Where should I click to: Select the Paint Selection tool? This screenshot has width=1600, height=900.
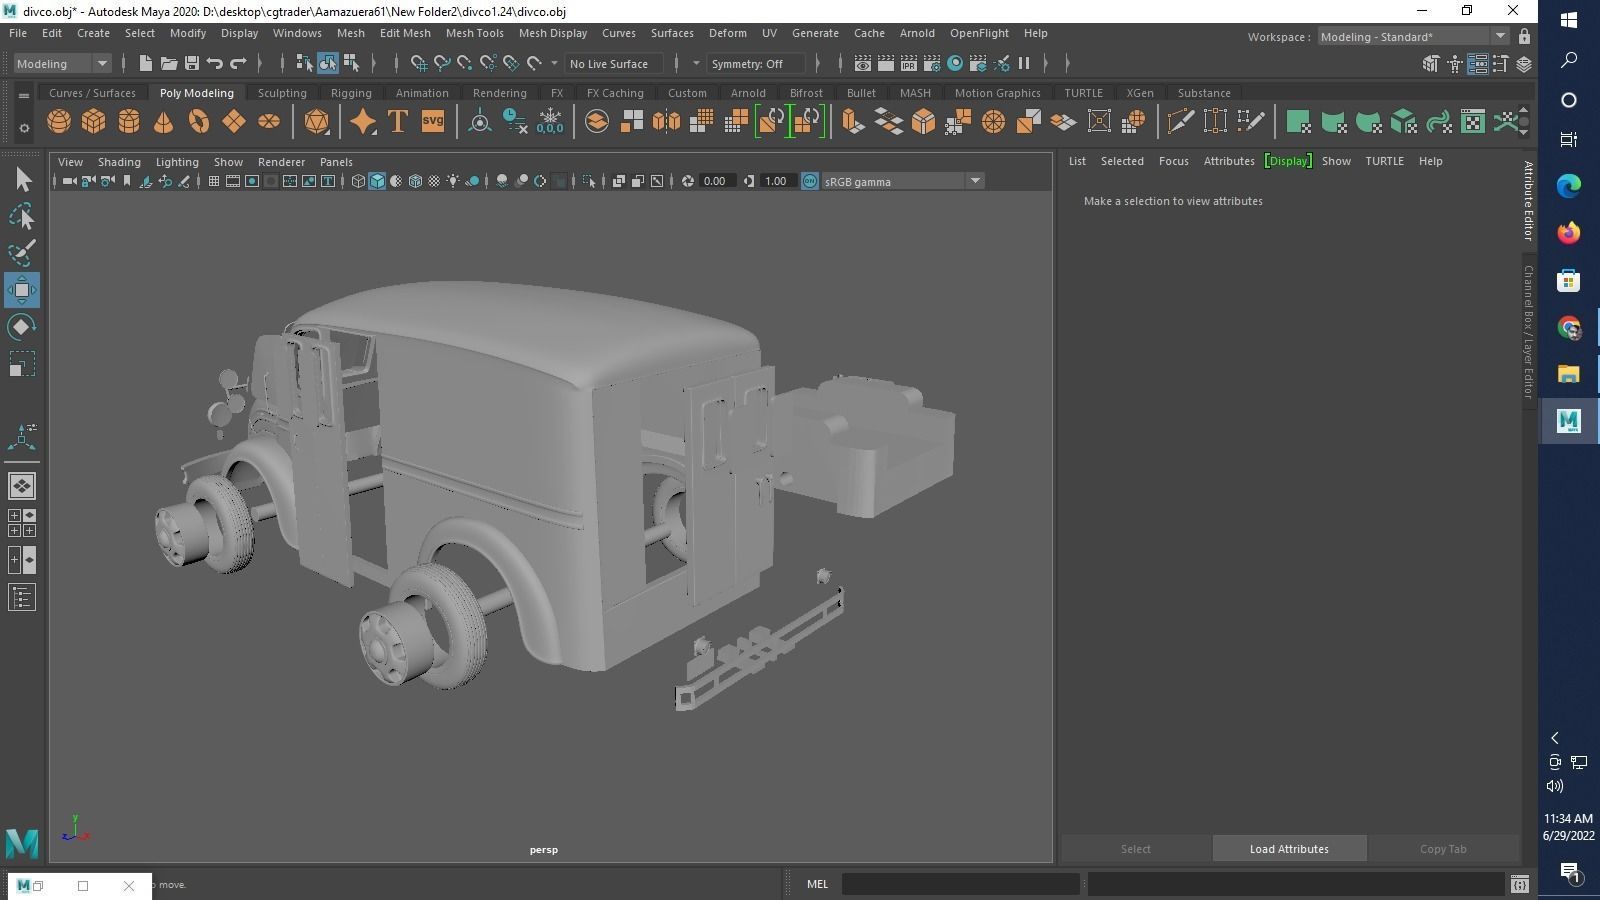click(22, 253)
